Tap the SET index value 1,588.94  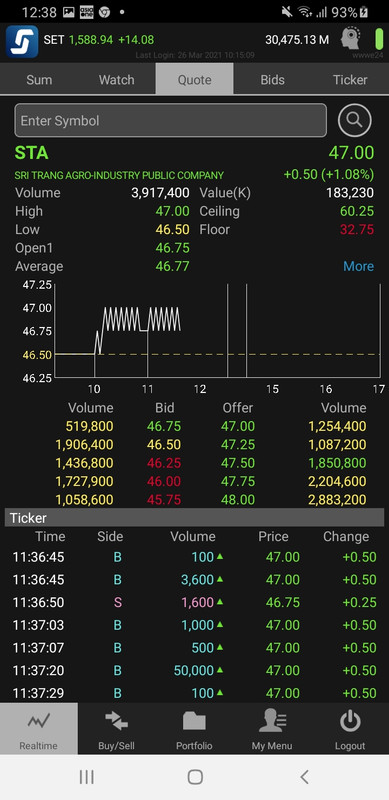pos(91,40)
